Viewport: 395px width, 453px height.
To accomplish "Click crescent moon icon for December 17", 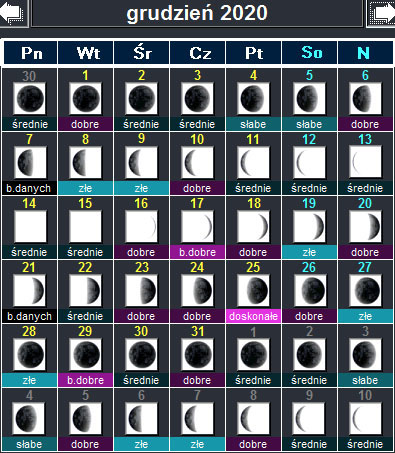I will coord(197,227).
